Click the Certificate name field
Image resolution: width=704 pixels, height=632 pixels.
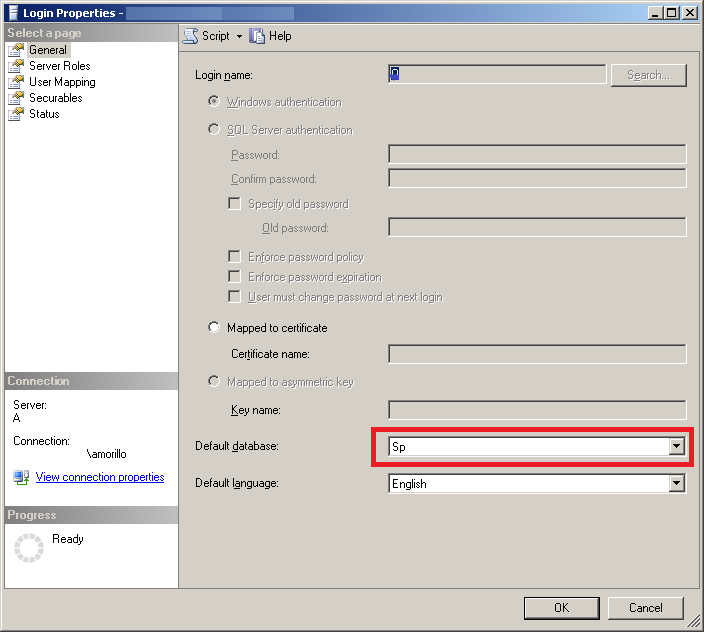(x=537, y=354)
